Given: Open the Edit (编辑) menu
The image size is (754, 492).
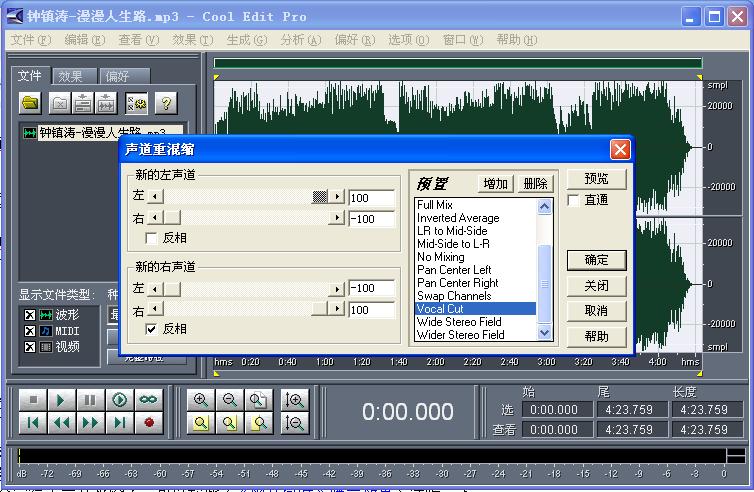Looking at the screenshot, I should click(x=85, y=40).
